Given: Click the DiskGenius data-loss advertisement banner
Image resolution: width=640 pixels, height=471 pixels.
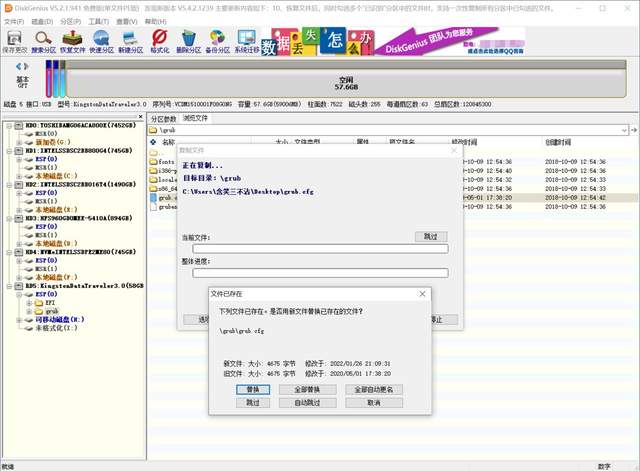Looking at the screenshot, I should coord(393,41).
